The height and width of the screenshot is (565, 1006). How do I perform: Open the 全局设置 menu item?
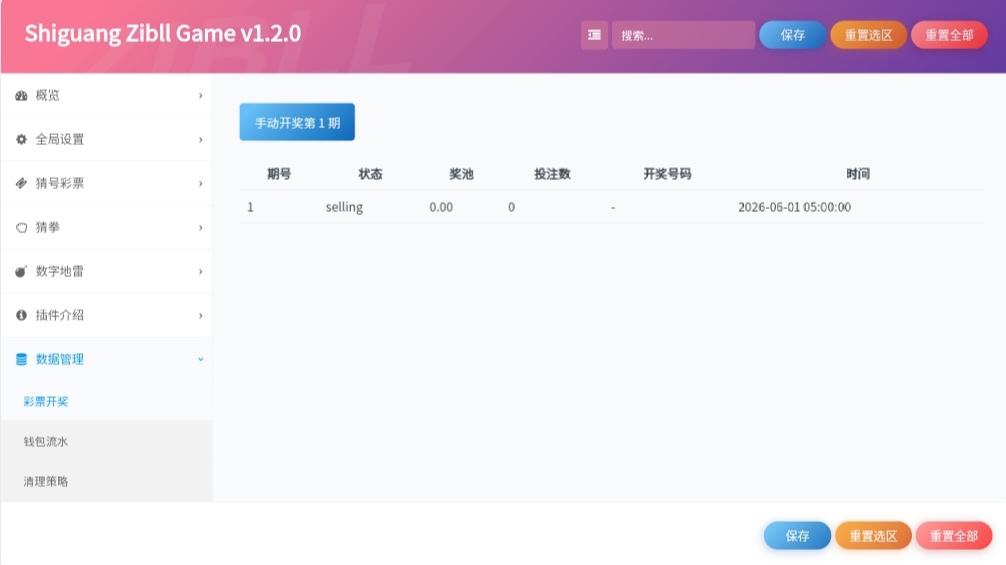[107, 139]
